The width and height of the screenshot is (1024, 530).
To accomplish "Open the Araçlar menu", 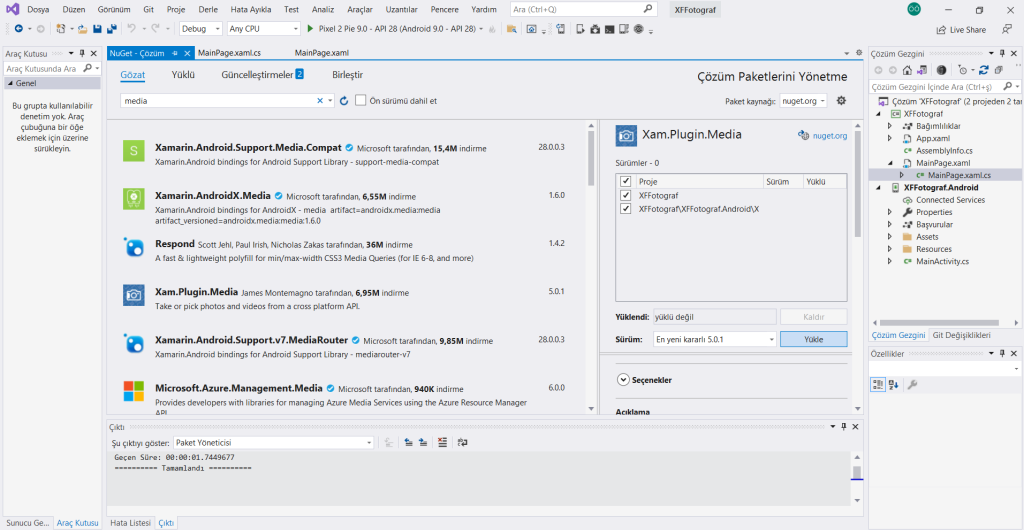I will (359, 9).
